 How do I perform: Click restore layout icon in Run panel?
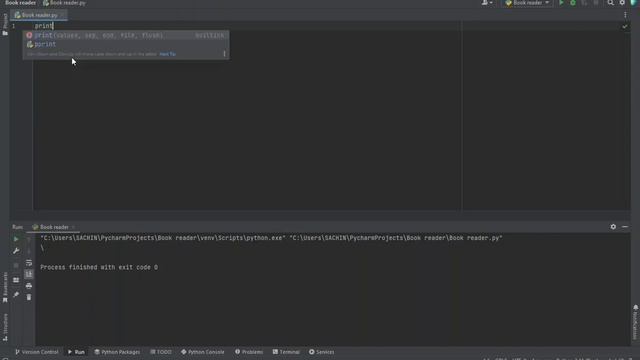[16, 280]
